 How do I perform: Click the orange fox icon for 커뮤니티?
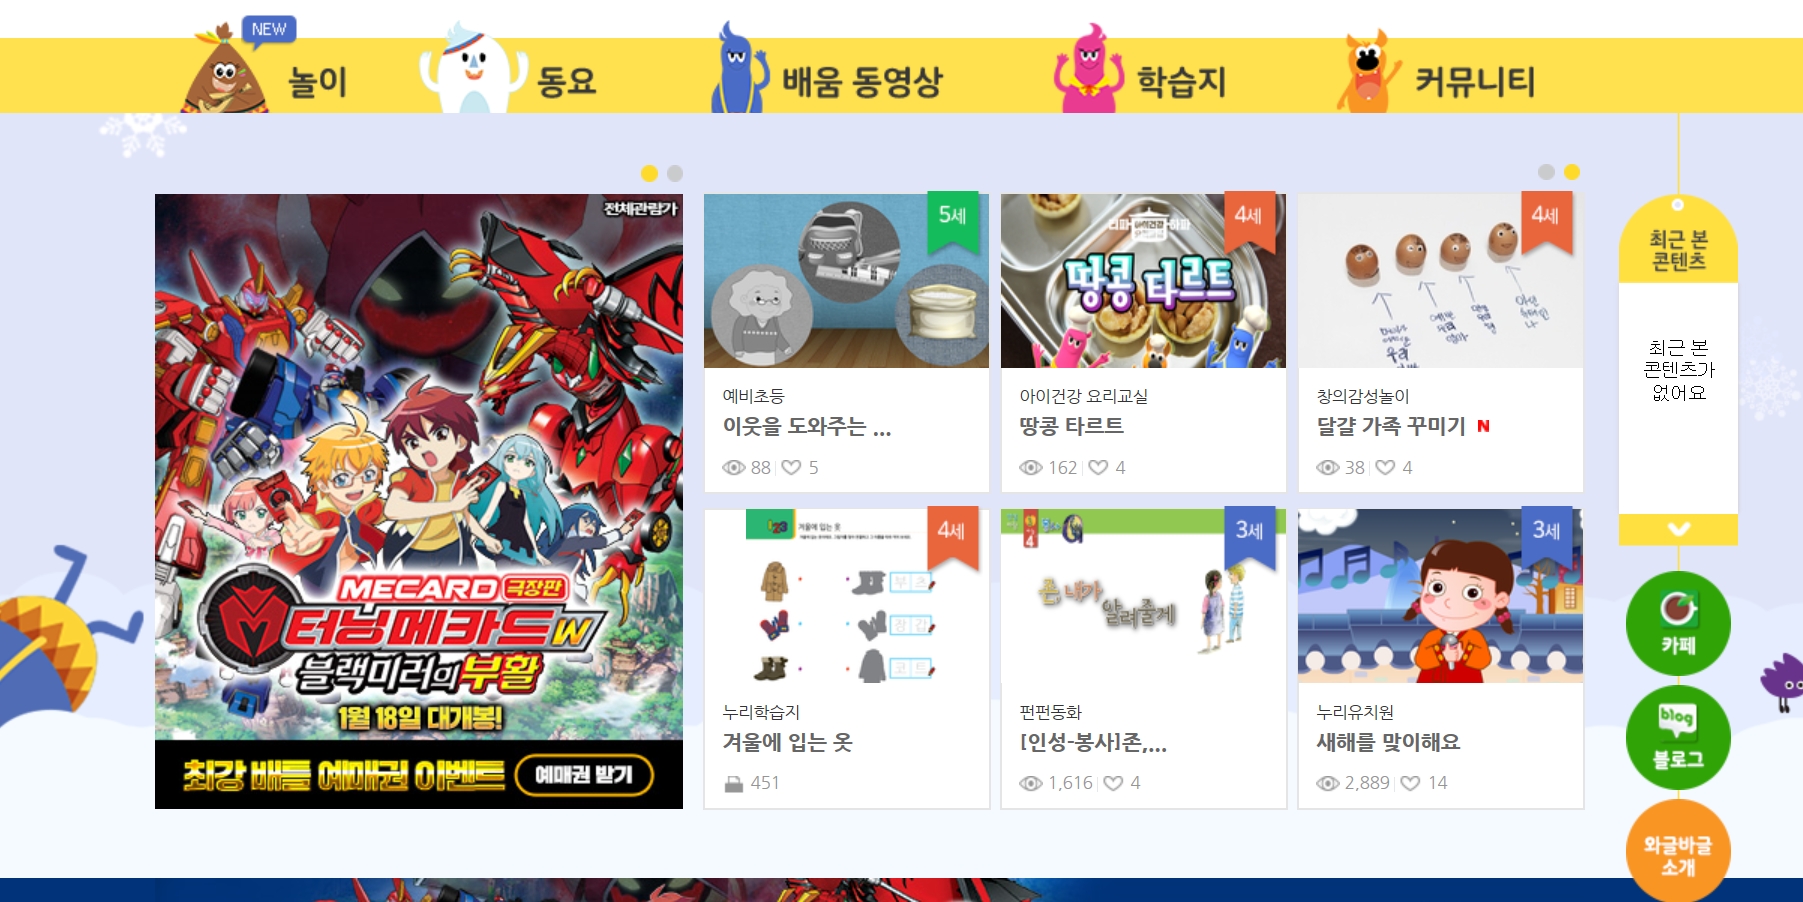point(1367,72)
